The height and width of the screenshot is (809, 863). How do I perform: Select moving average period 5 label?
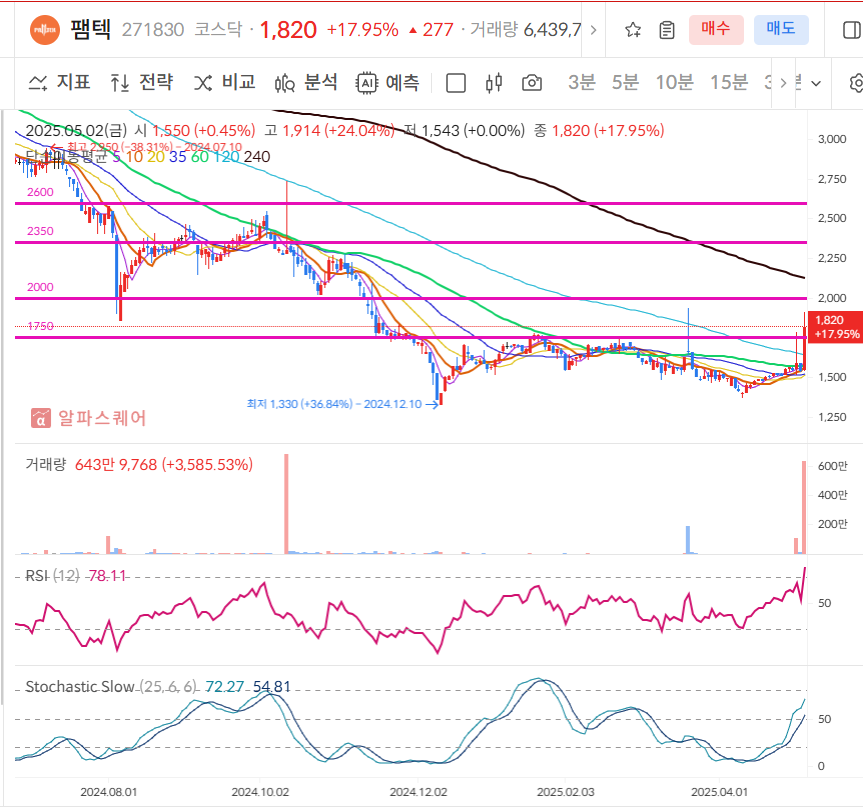tap(116, 157)
